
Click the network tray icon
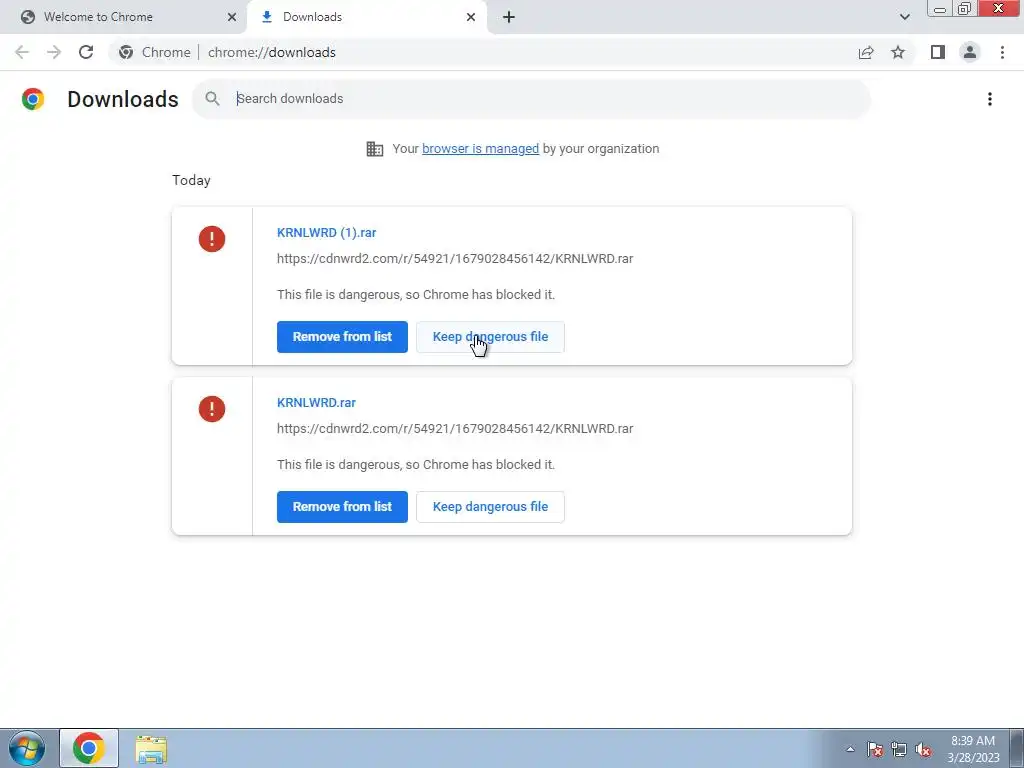899,749
